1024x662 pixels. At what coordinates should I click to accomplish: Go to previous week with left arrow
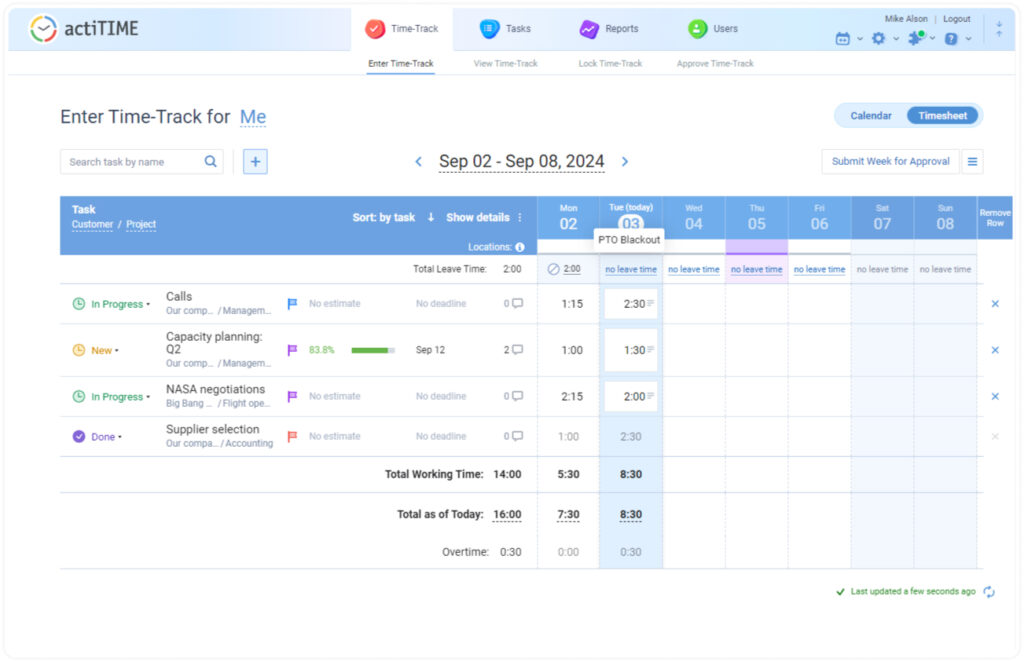click(x=419, y=162)
